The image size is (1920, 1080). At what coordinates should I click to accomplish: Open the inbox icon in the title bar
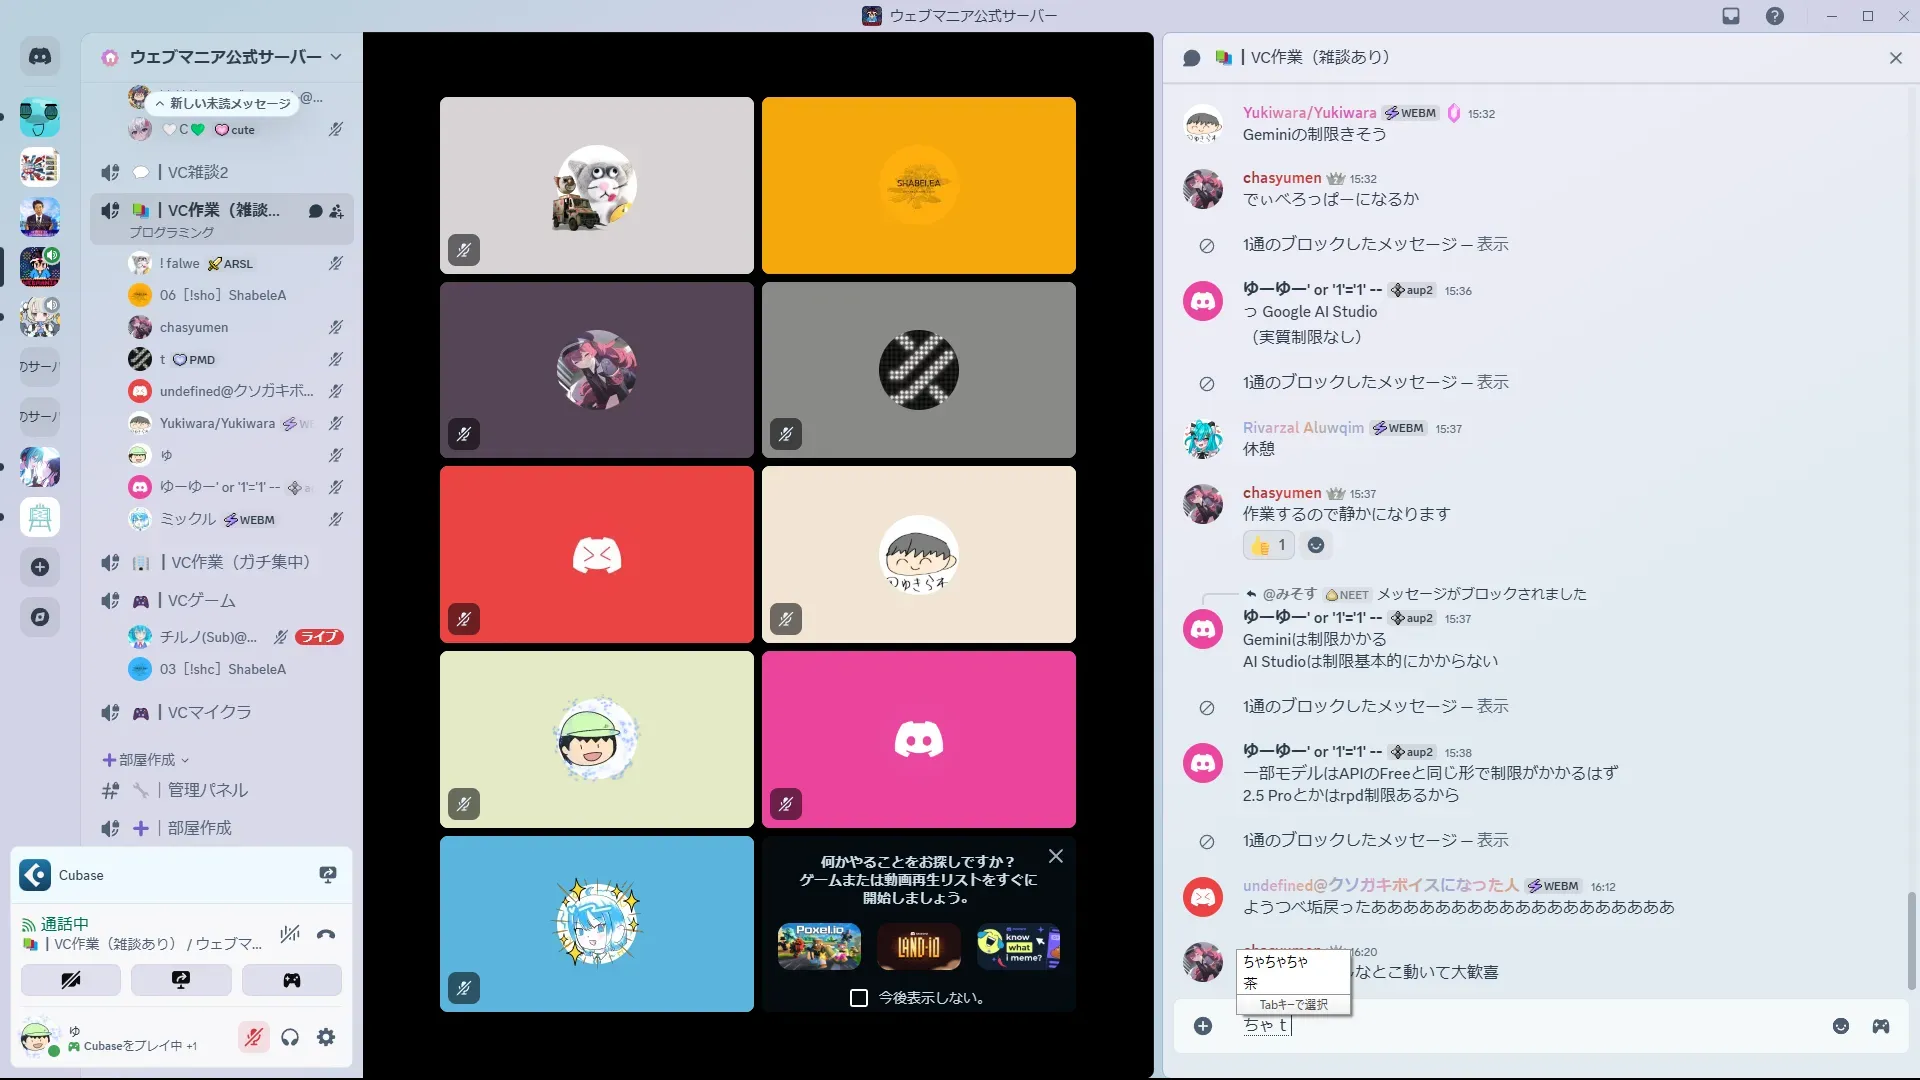pos(1731,16)
